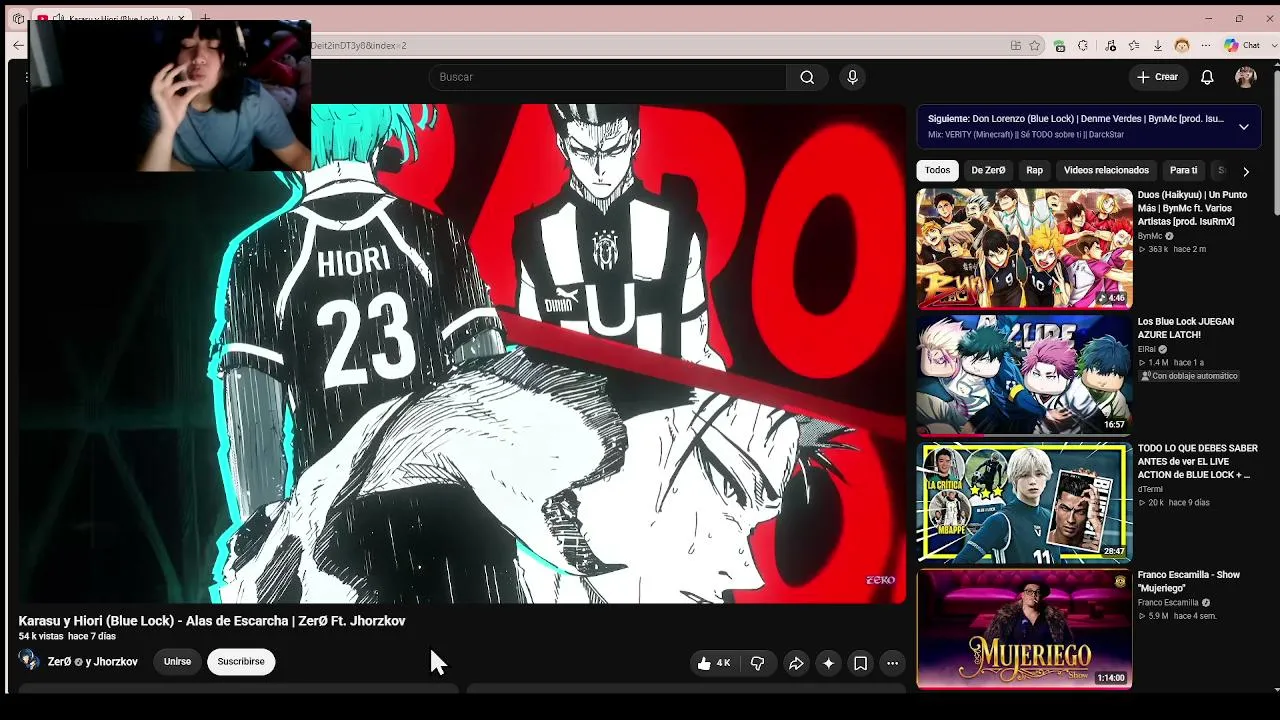Screen dimensions: 1280x720
Task: Open Los Blue Lock JUEGAN AZURE LATCH title
Action: click(x=1186, y=328)
